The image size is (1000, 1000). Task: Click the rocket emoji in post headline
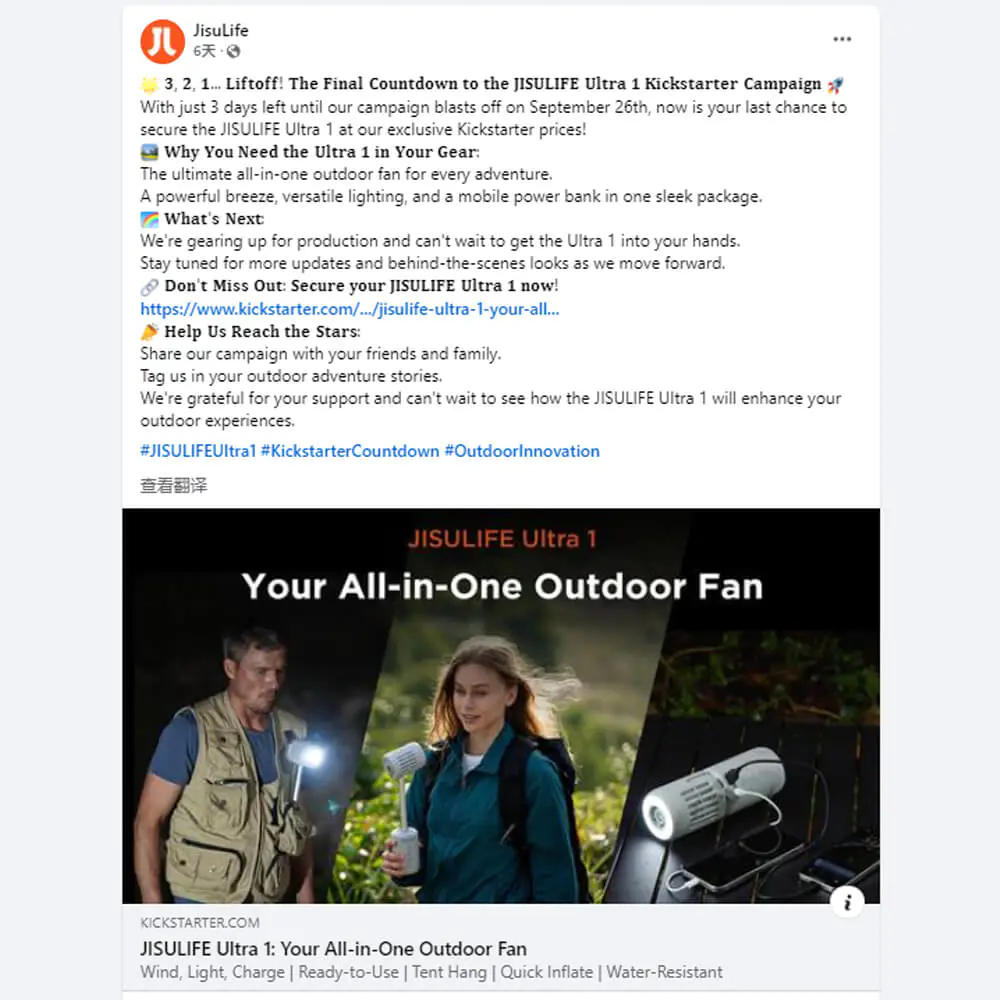coord(835,85)
